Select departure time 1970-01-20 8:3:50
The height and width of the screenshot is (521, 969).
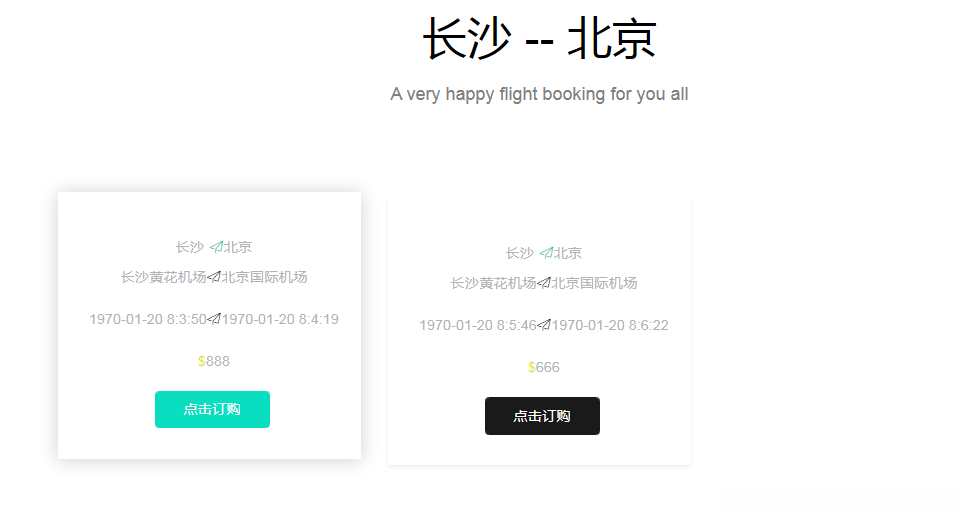pos(148,320)
